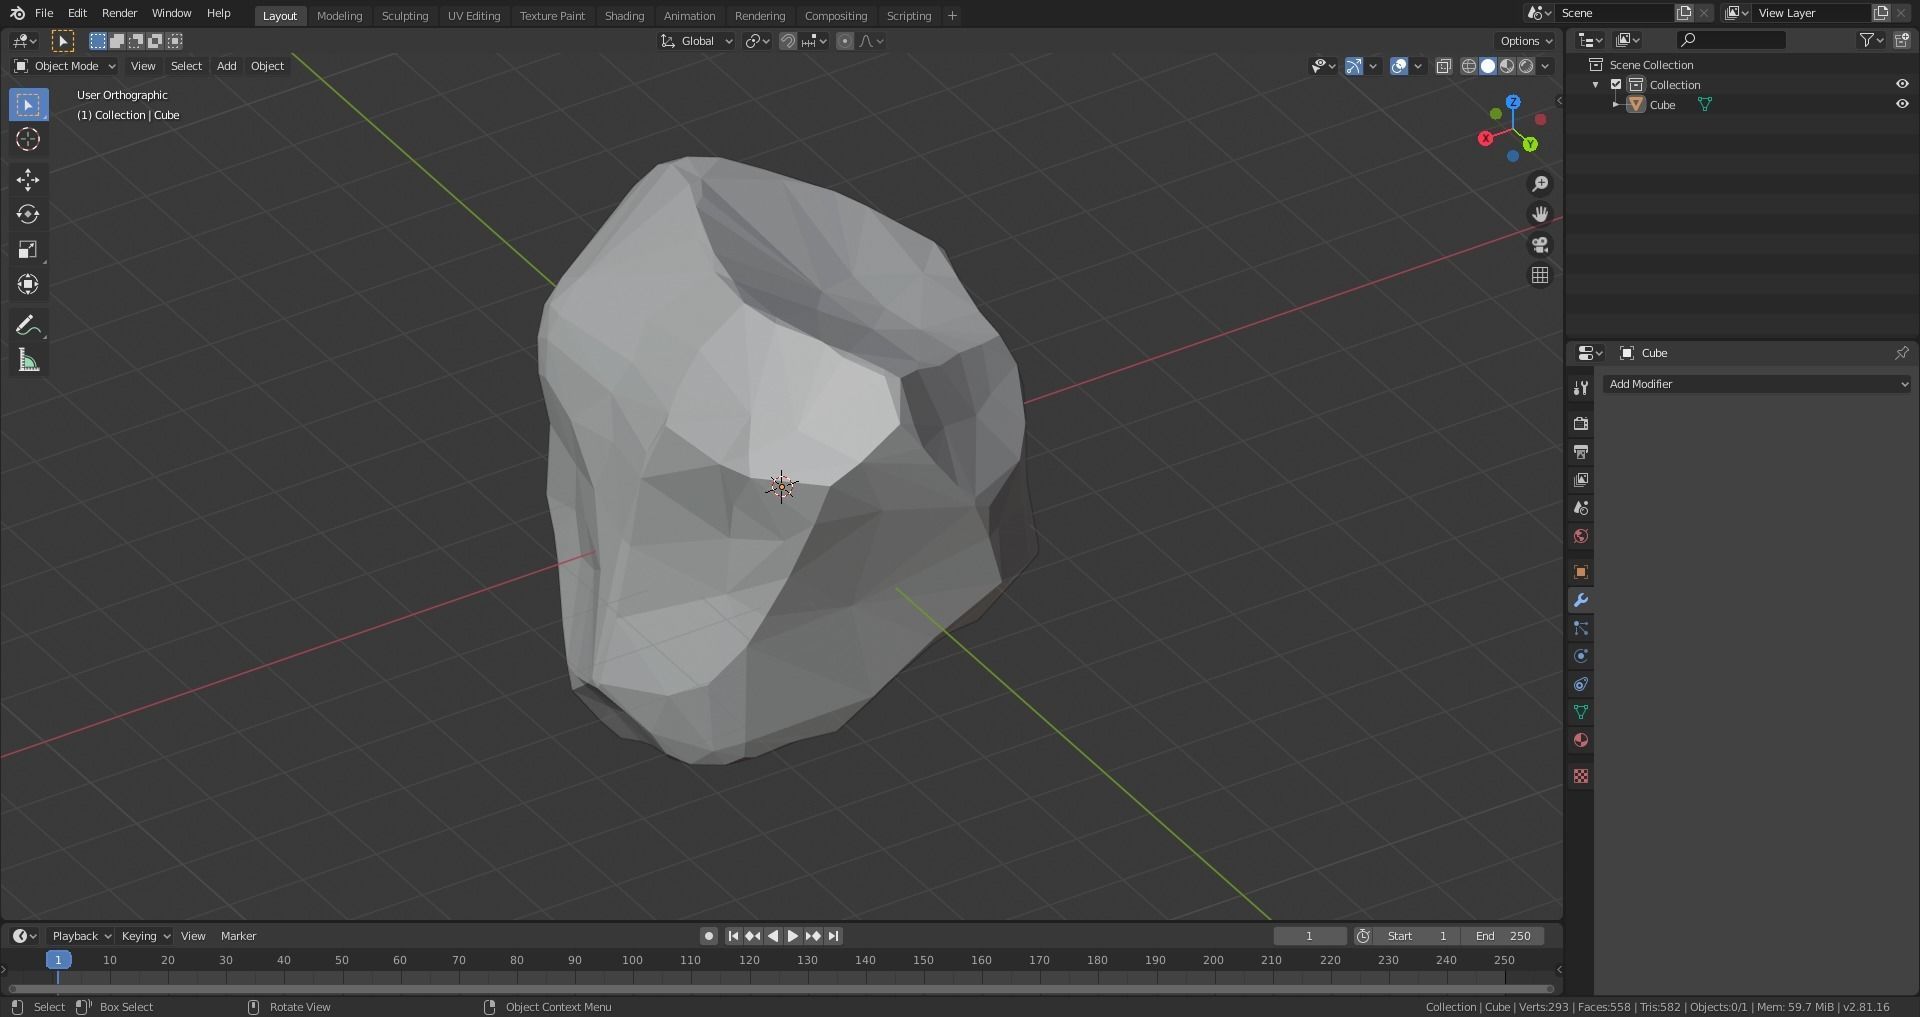This screenshot has height=1017, width=1920.
Task: Open the viewport Options dropdown
Action: [x=1526, y=41]
